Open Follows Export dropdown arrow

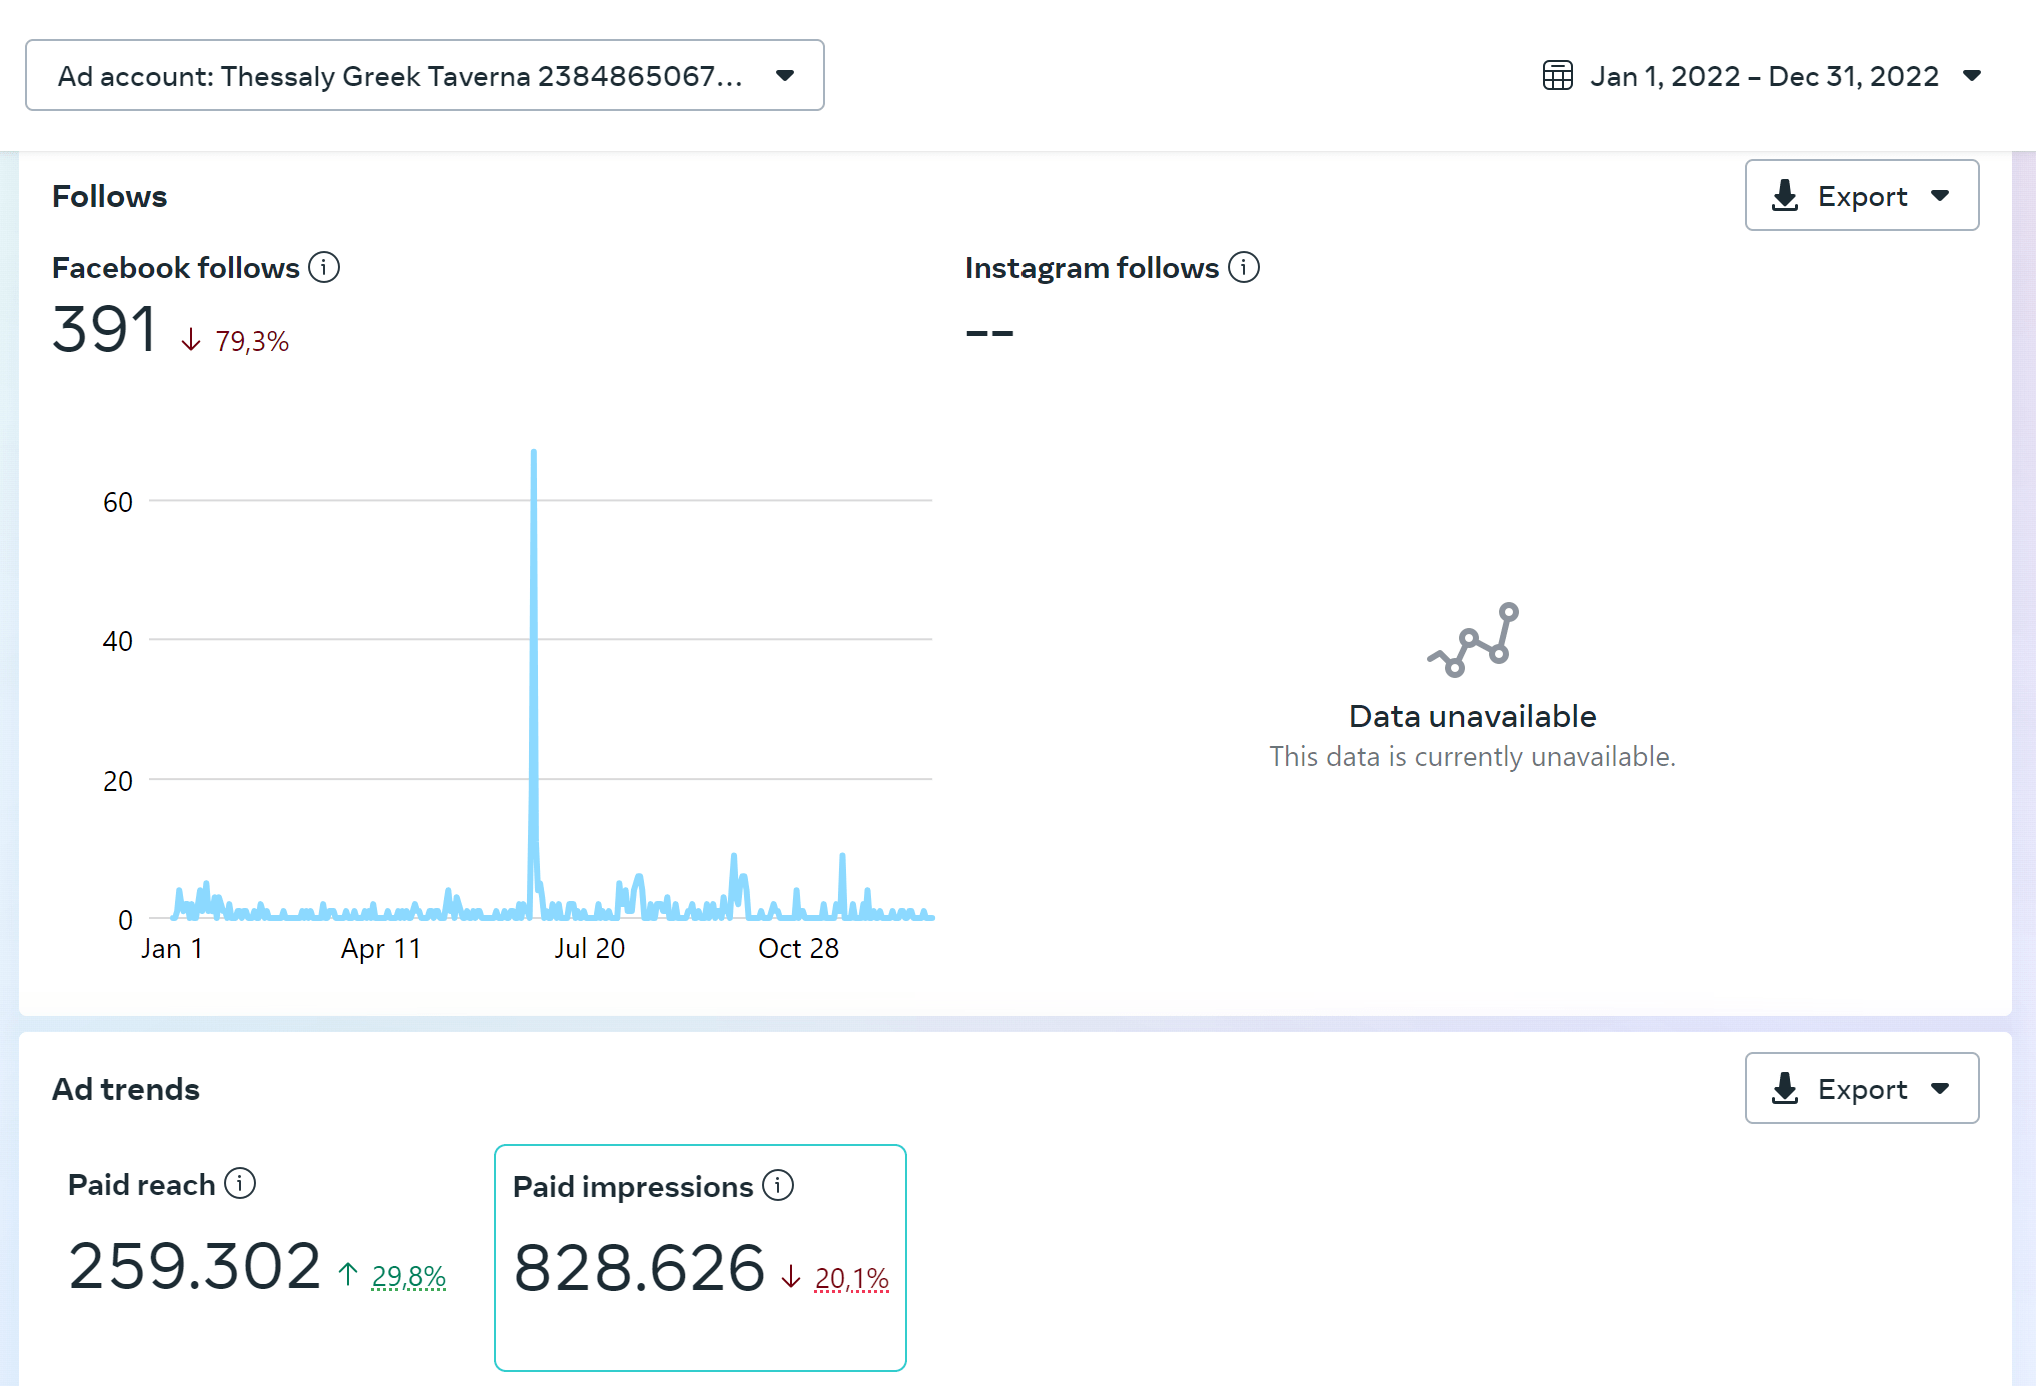click(1941, 196)
